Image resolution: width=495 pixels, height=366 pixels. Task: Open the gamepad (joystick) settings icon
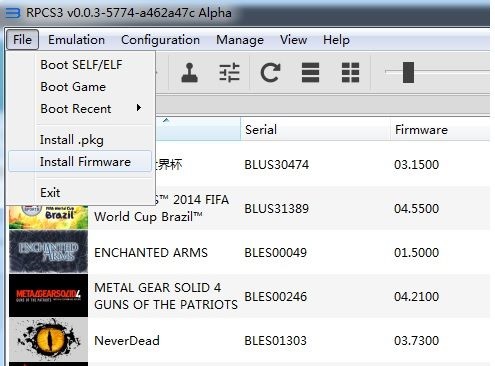[x=189, y=73]
